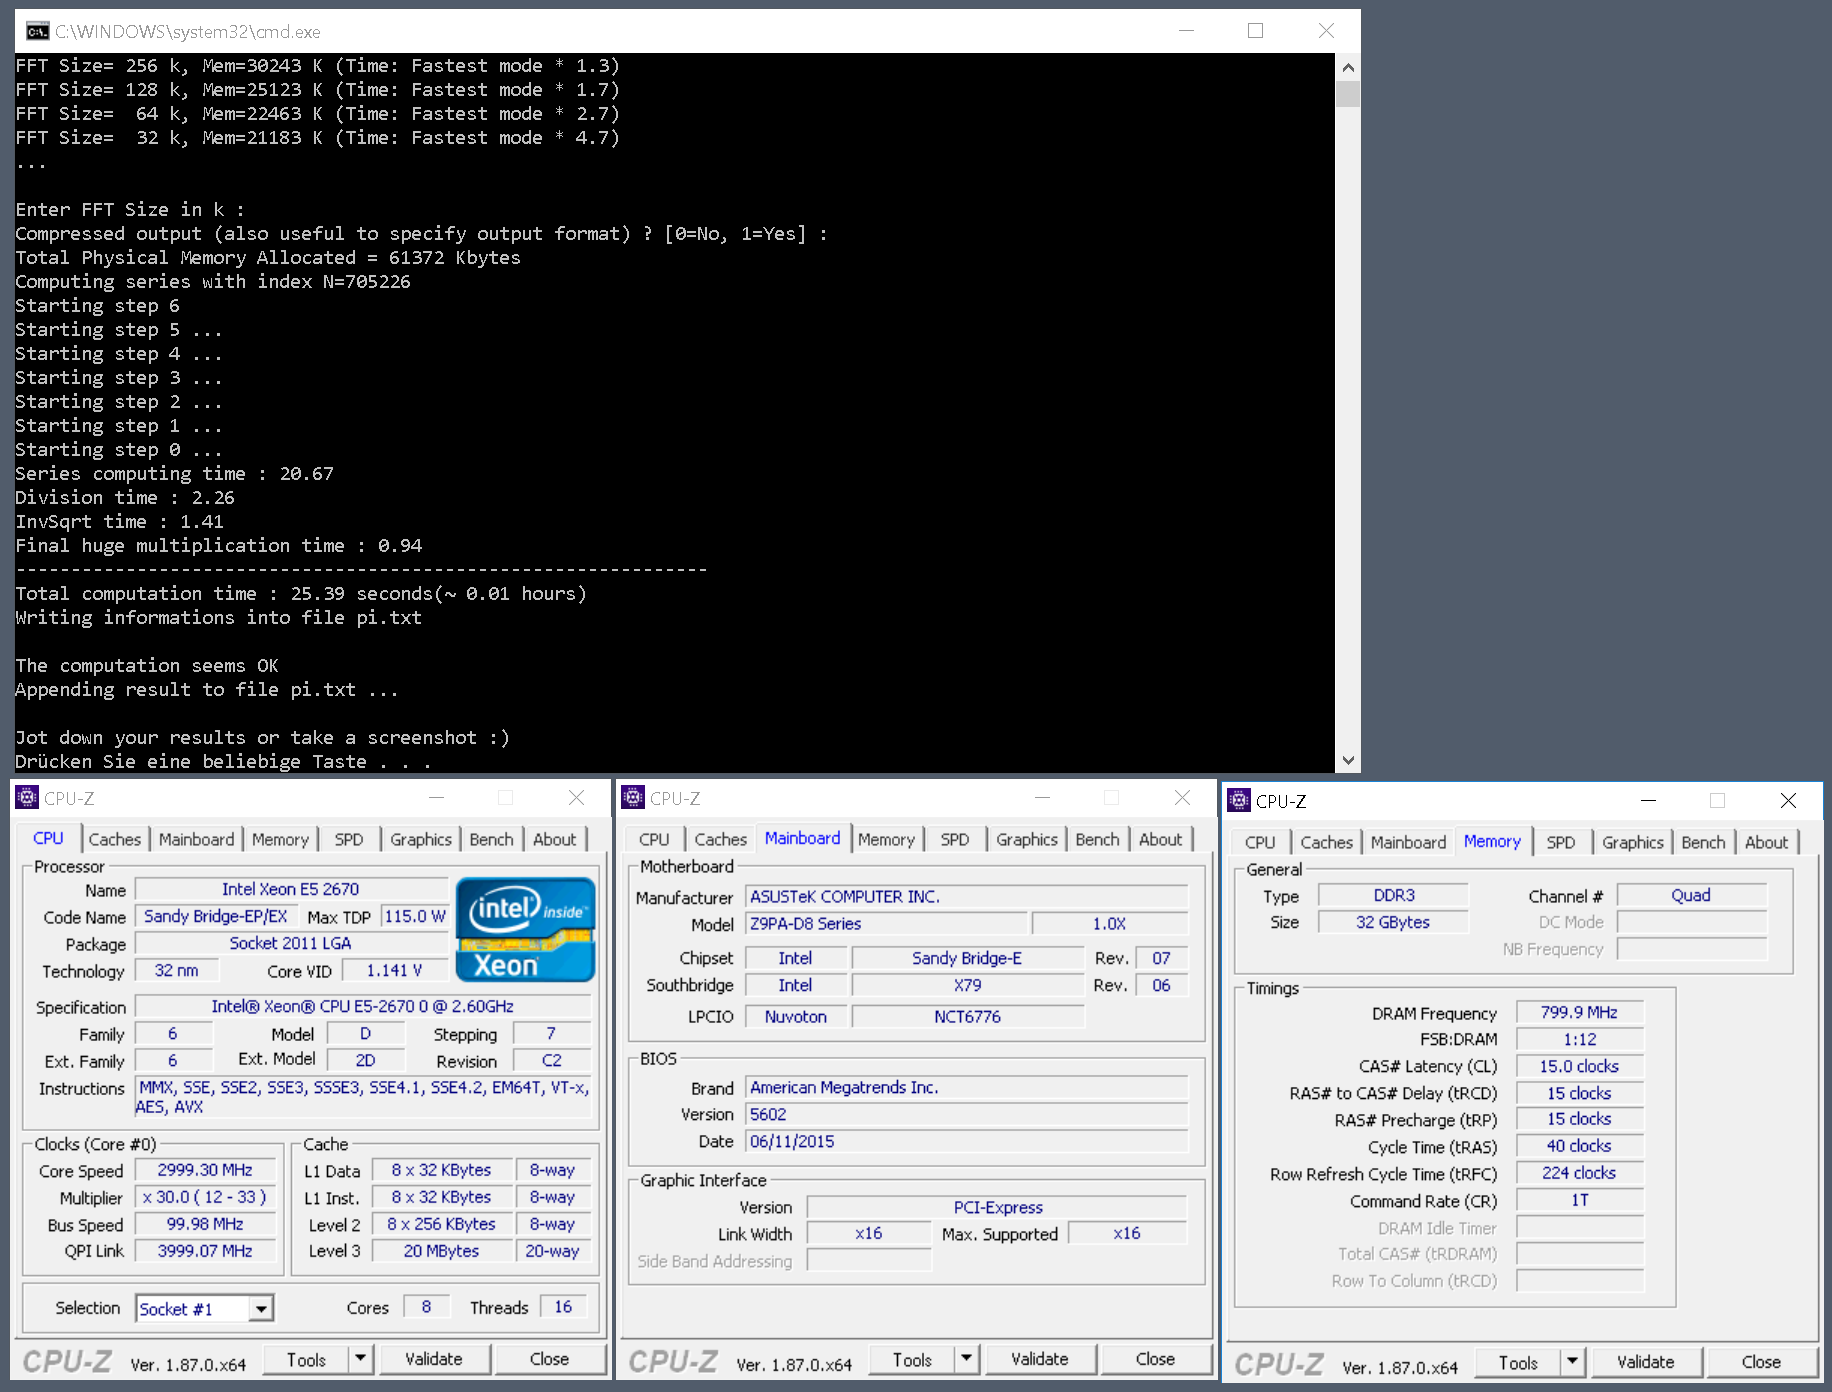The image size is (1832, 1392).
Task: Select CPU tab in right CPU-Z window
Action: [x=1260, y=842]
